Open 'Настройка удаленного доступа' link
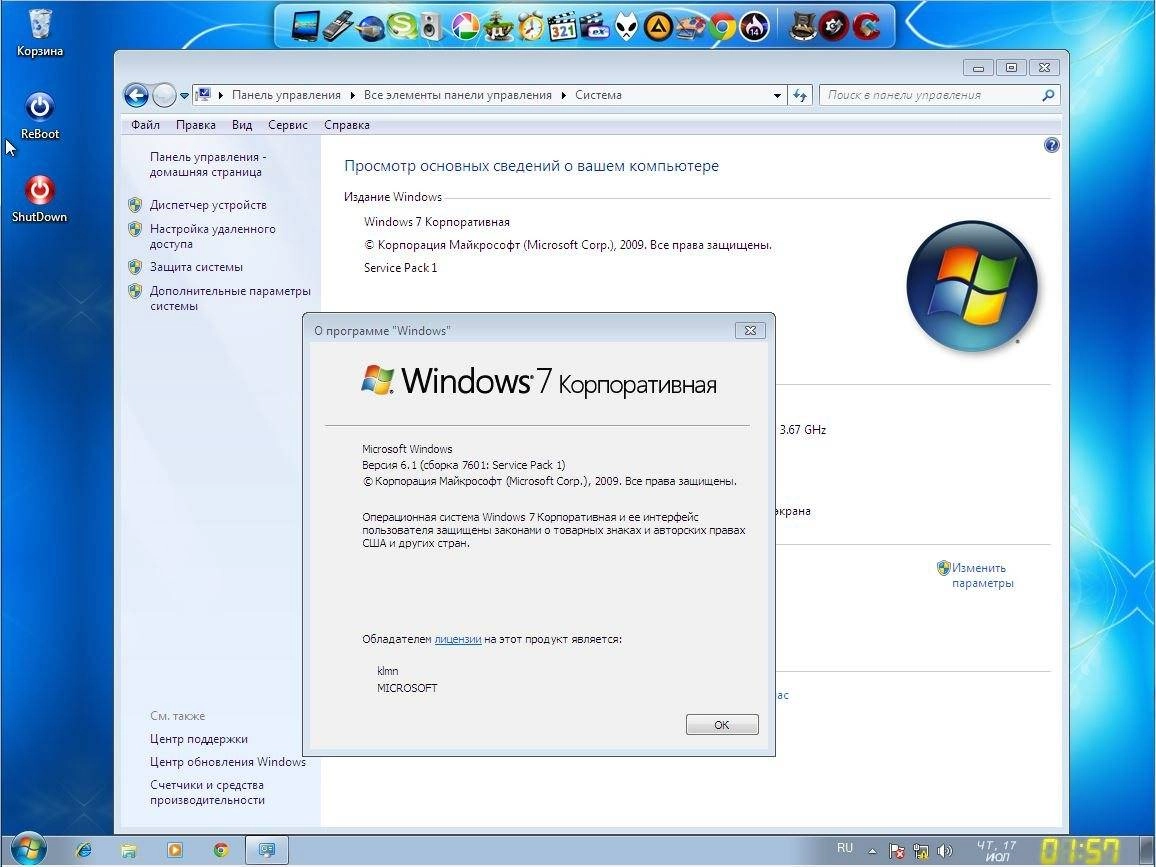 [212, 236]
